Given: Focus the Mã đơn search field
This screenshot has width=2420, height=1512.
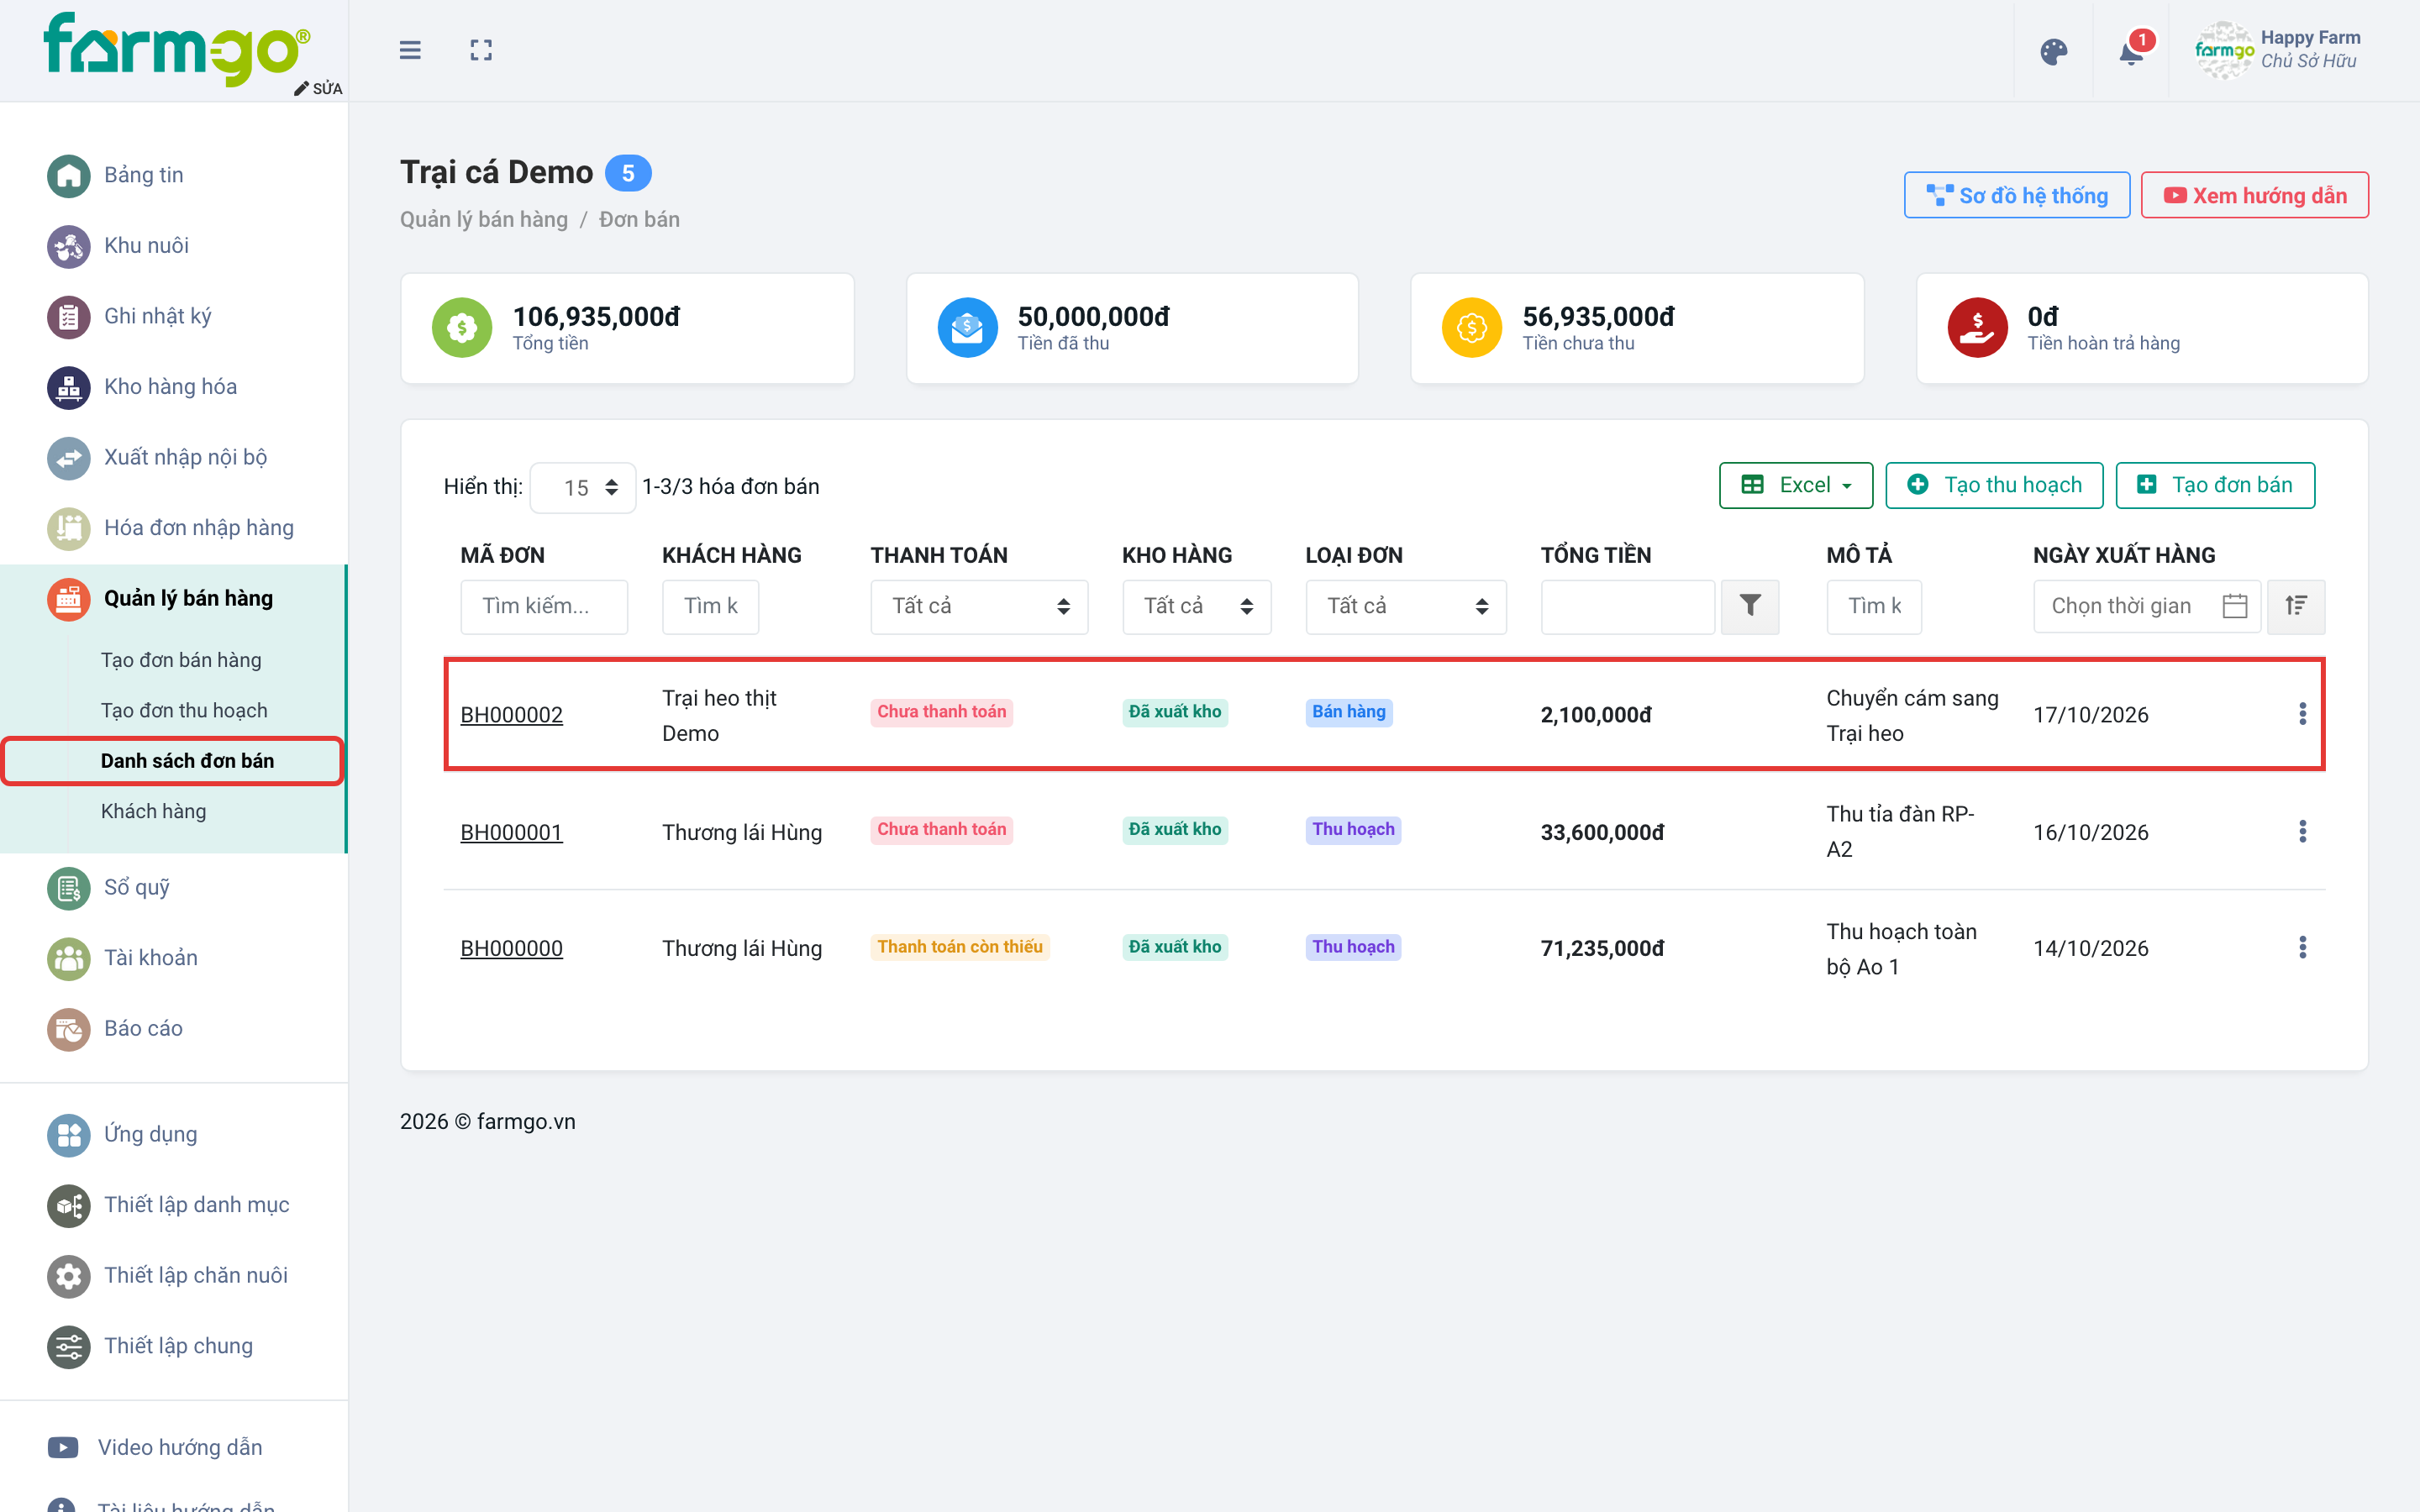Looking at the screenshot, I should pyautogui.click(x=544, y=606).
